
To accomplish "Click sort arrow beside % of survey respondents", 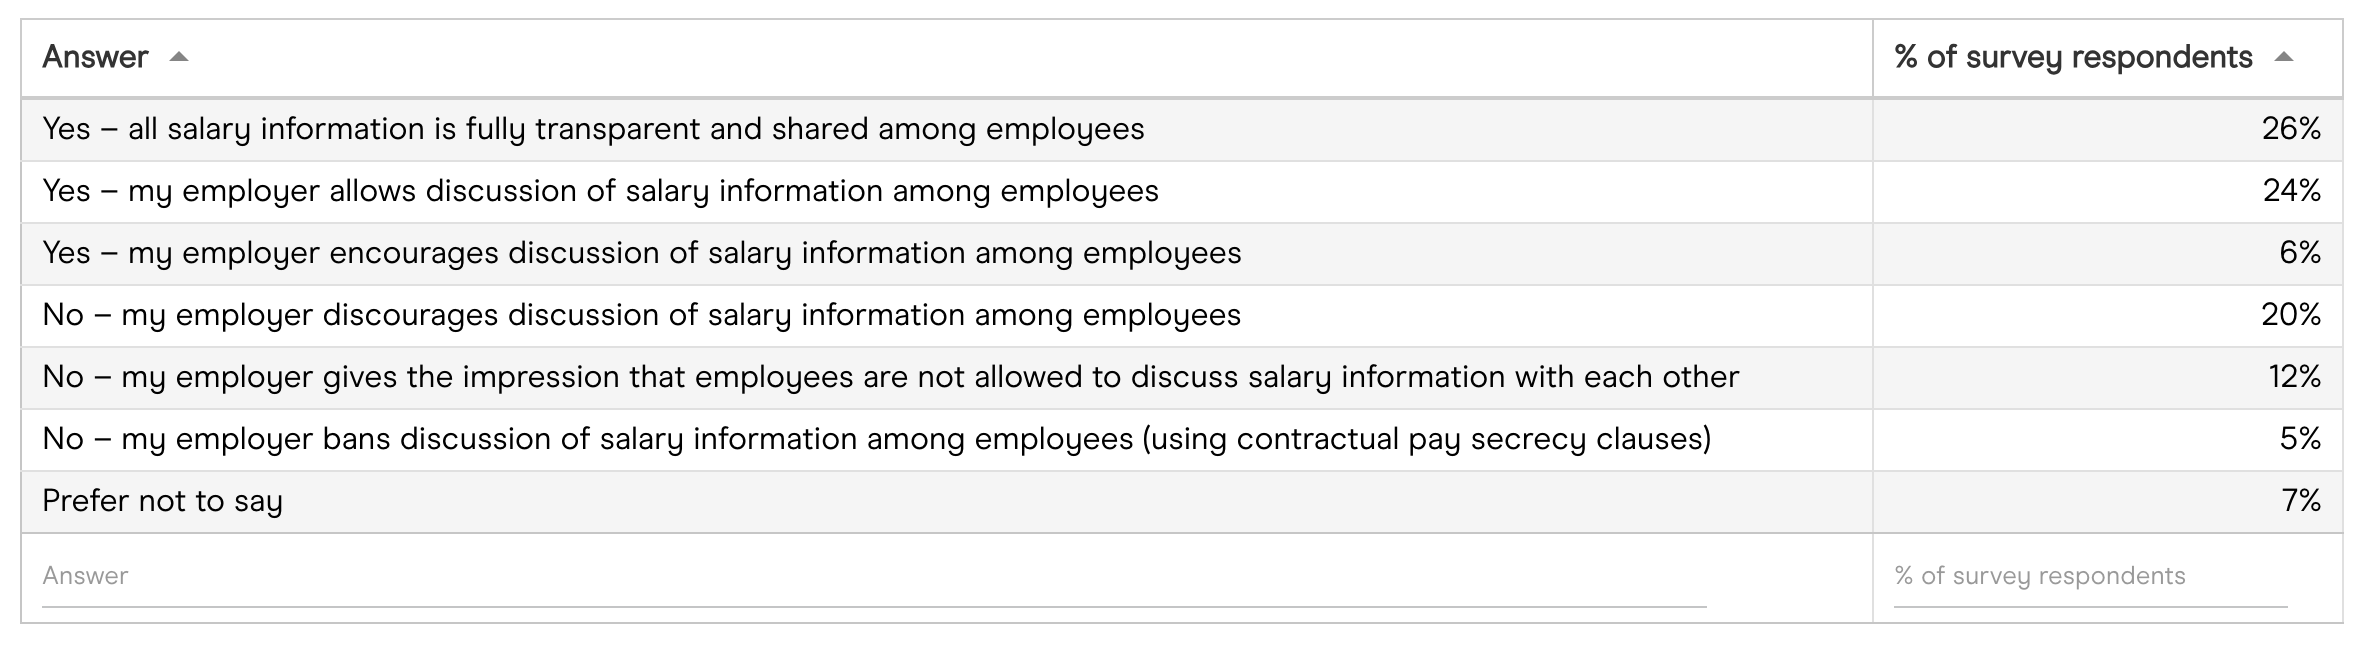I will 2283,58.
